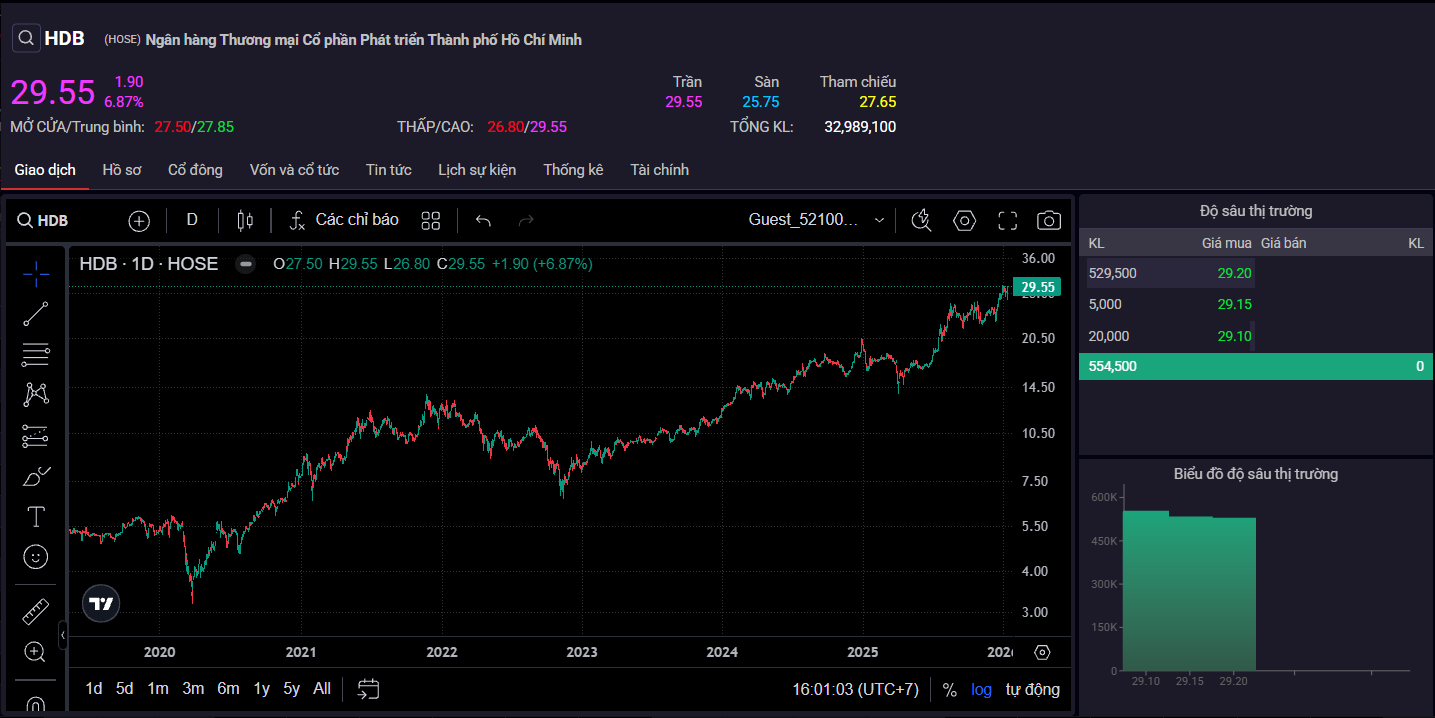Click the 29.10 bar in depth chart
This screenshot has height=718, width=1435.
(x=1145, y=590)
